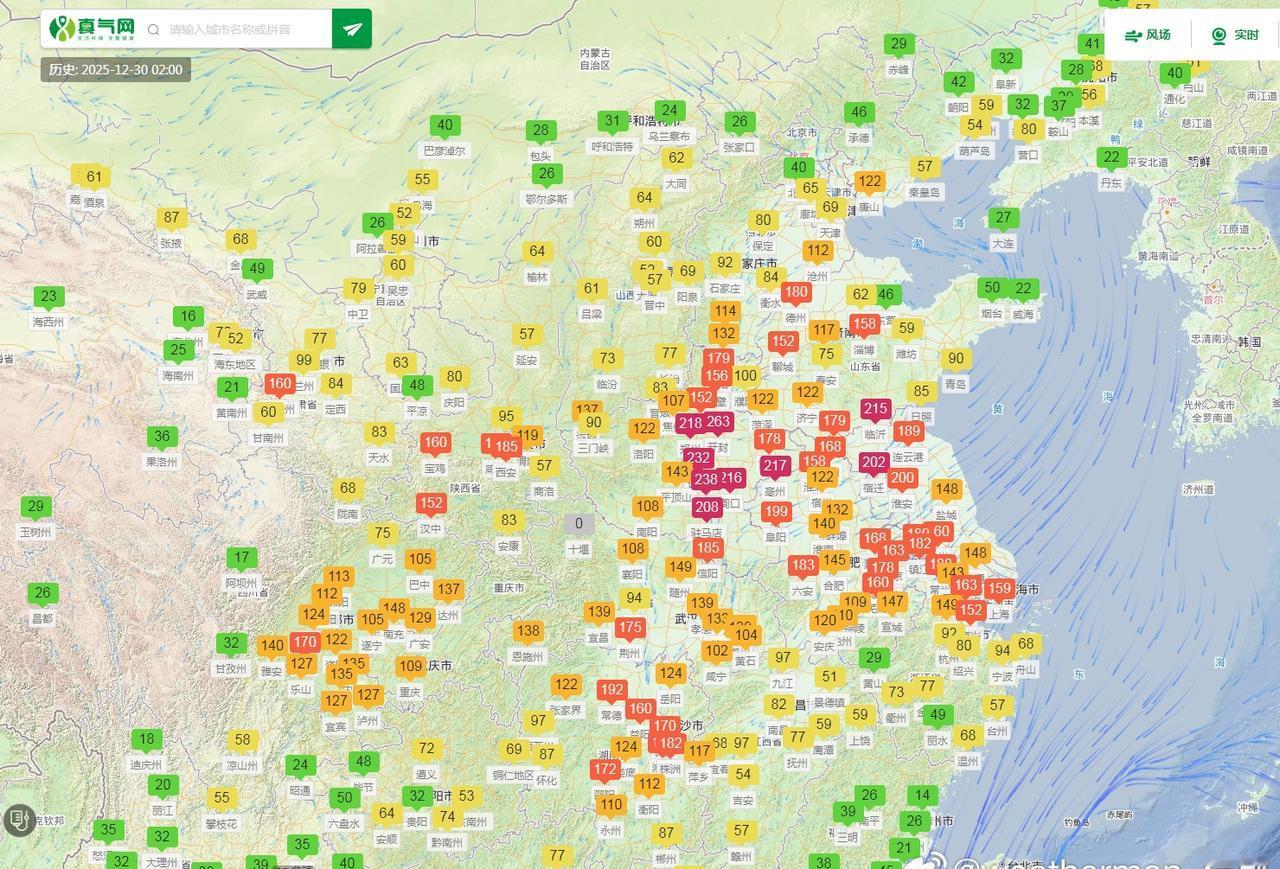Open the 180 AQI marker for 德州
This screenshot has width=1280, height=869.
click(796, 292)
